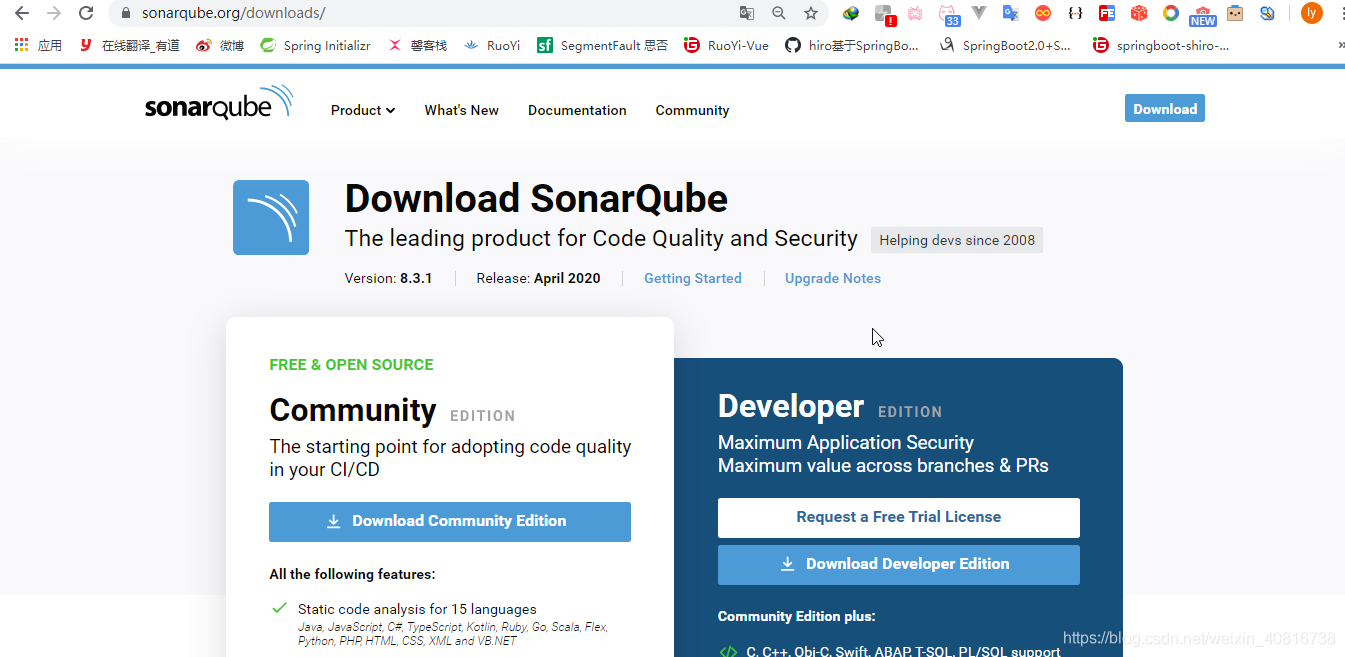Open the Documentation menu item

tap(577, 110)
